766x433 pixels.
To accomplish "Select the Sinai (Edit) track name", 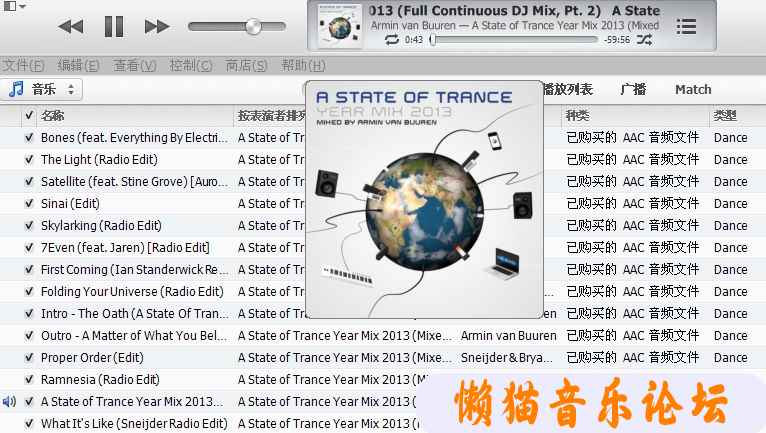I will coord(70,204).
